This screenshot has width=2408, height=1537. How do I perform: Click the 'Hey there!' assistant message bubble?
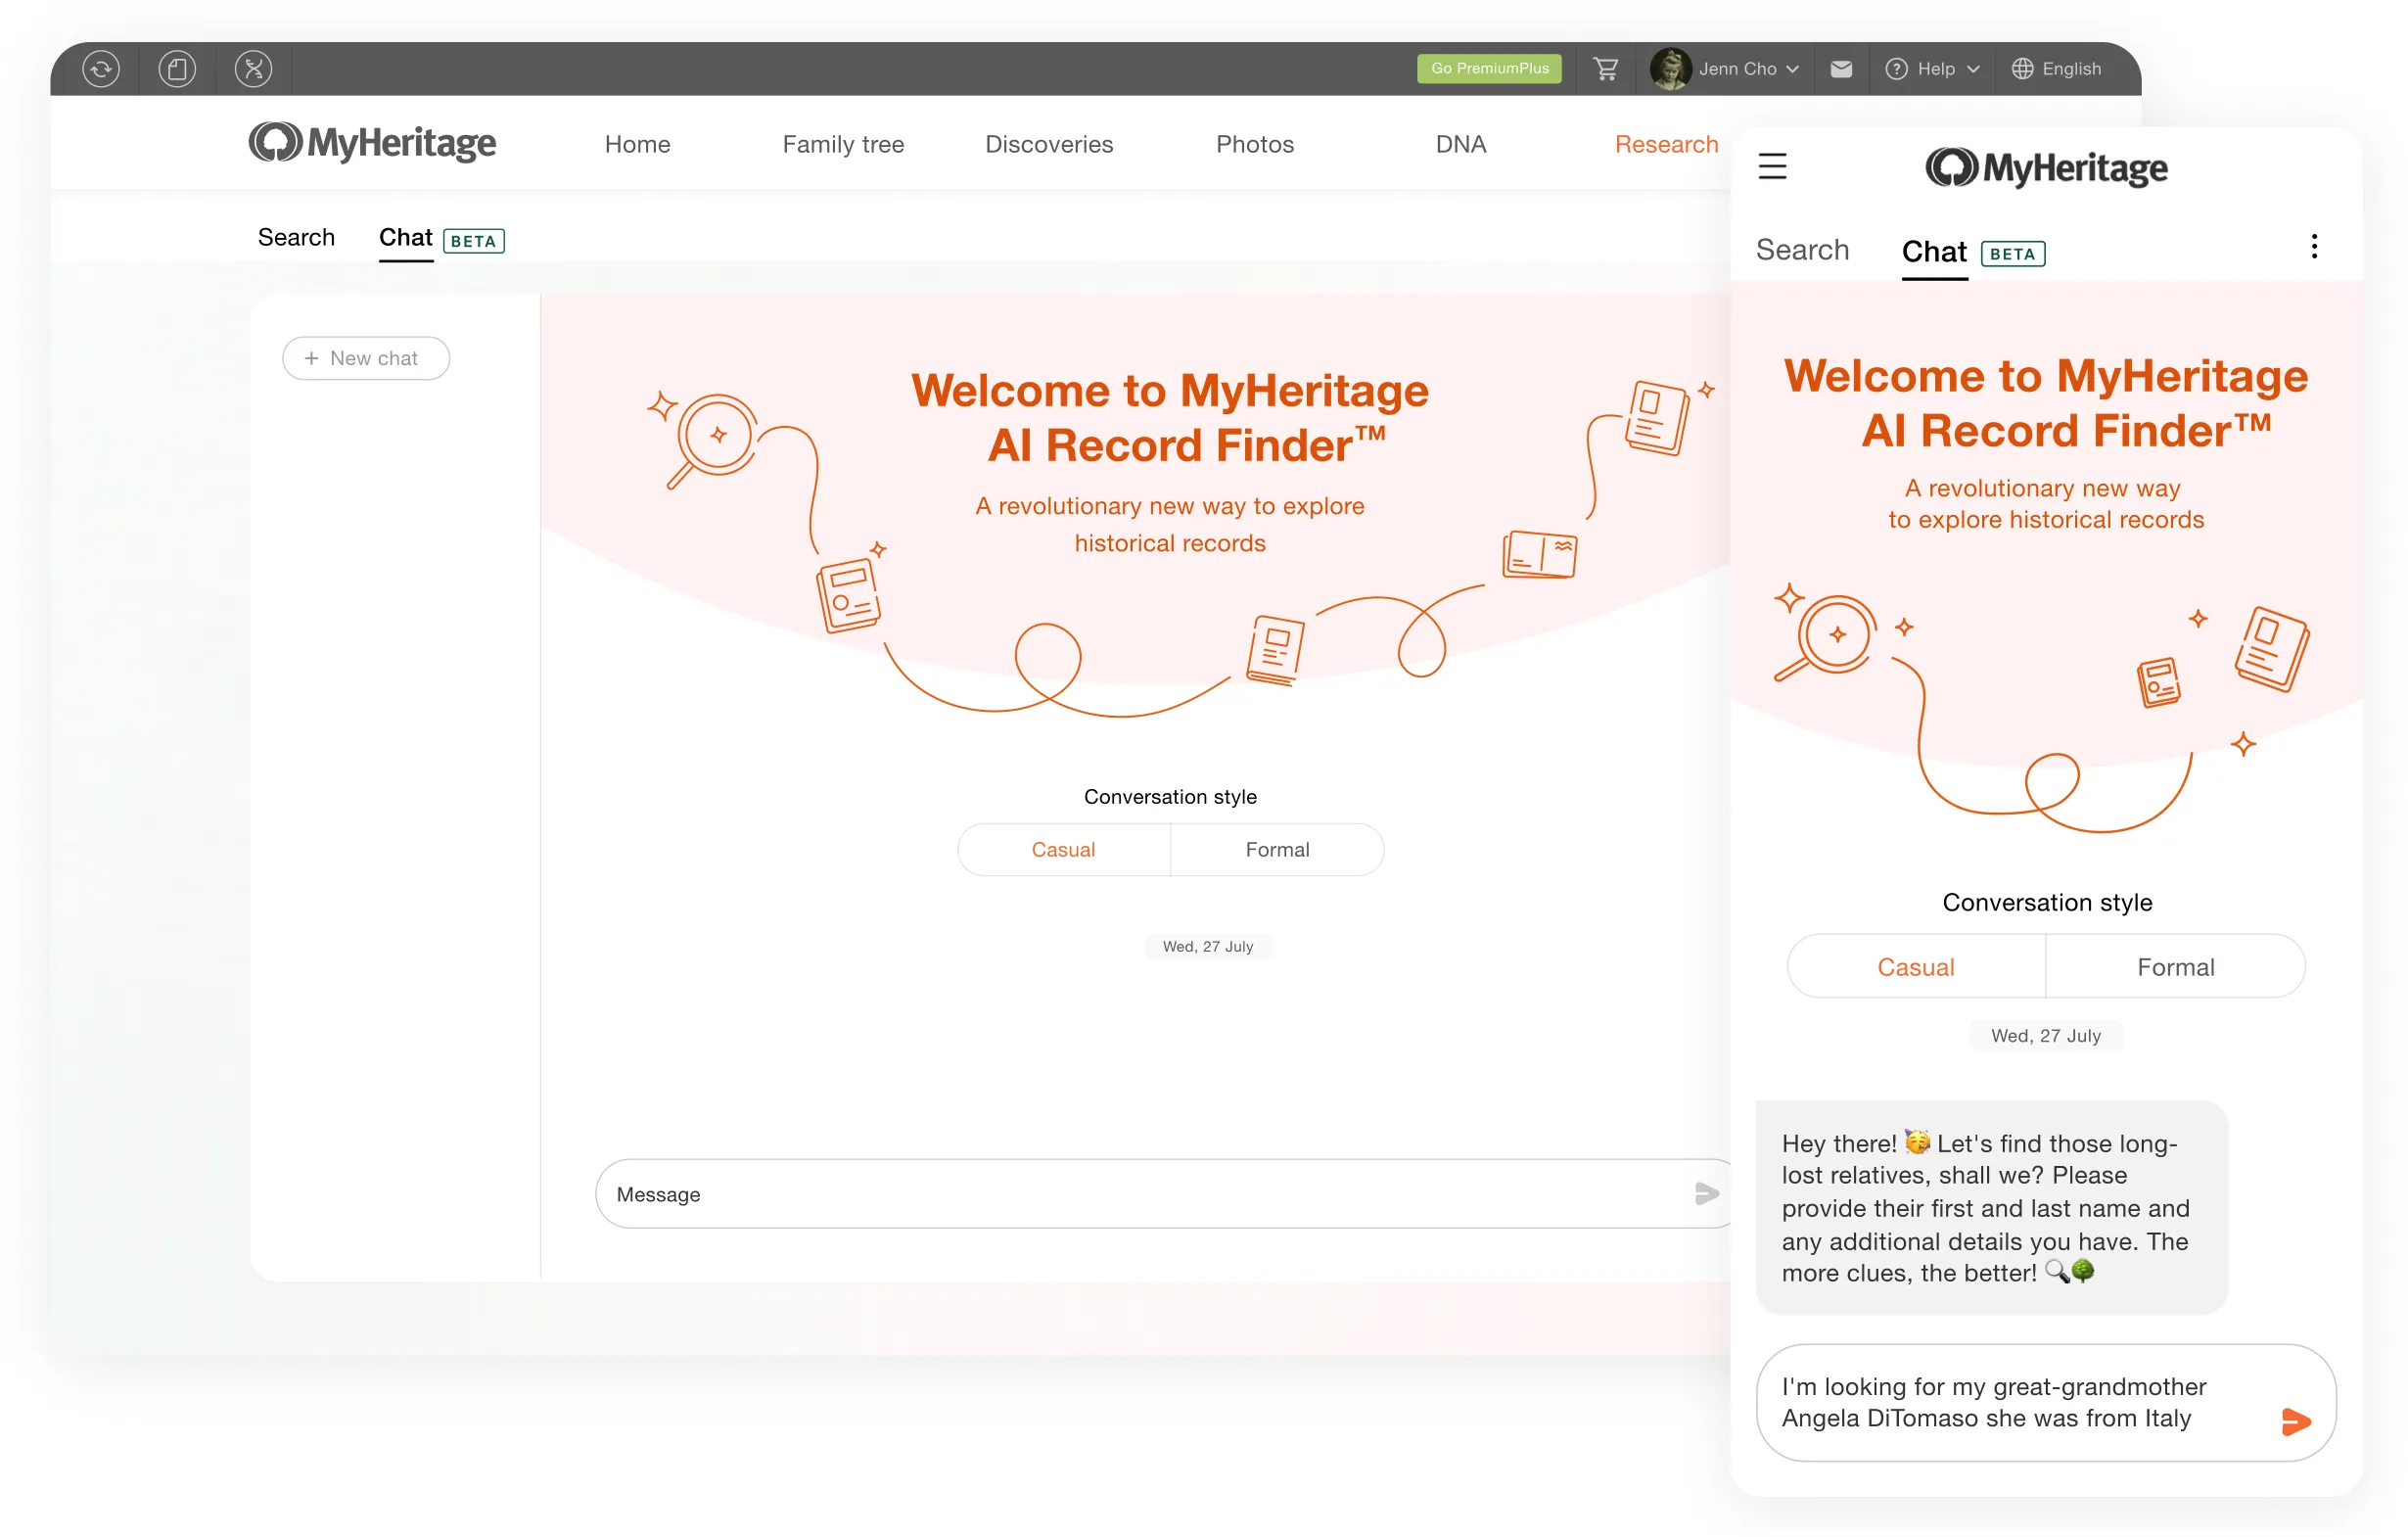click(1991, 1207)
